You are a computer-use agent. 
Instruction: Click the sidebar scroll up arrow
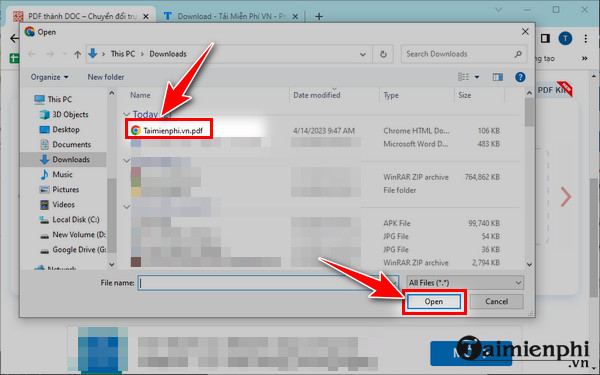click(112, 93)
